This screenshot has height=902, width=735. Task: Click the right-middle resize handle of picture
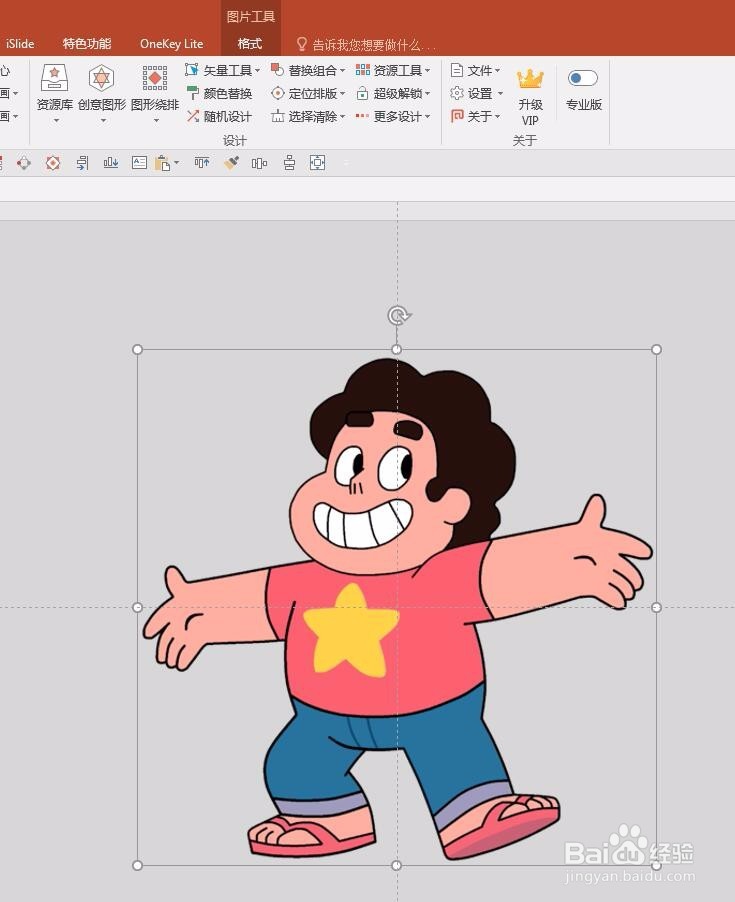[x=656, y=607]
